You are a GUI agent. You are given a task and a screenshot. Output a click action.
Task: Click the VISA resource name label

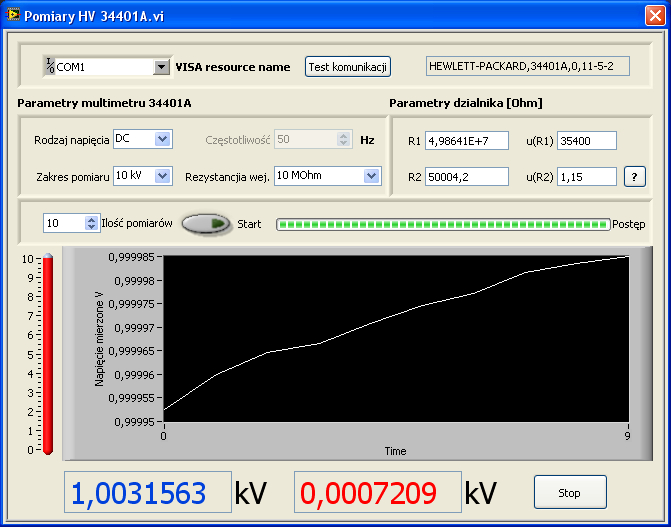233,67
